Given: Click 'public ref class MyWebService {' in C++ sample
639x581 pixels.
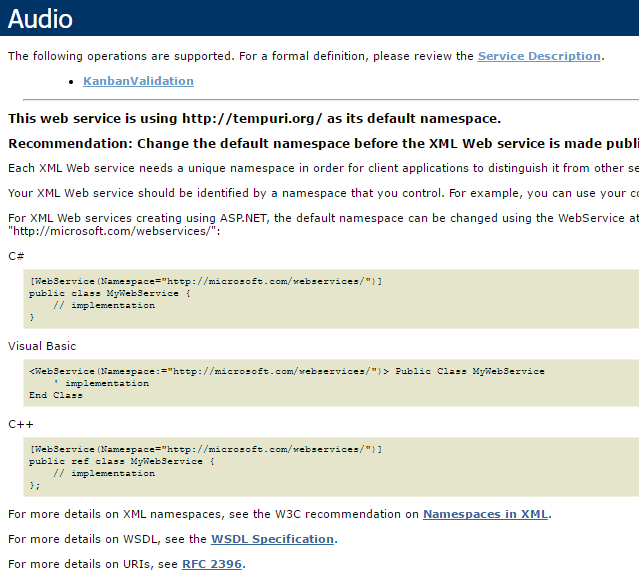Looking at the screenshot, I should tap(121, 462).
